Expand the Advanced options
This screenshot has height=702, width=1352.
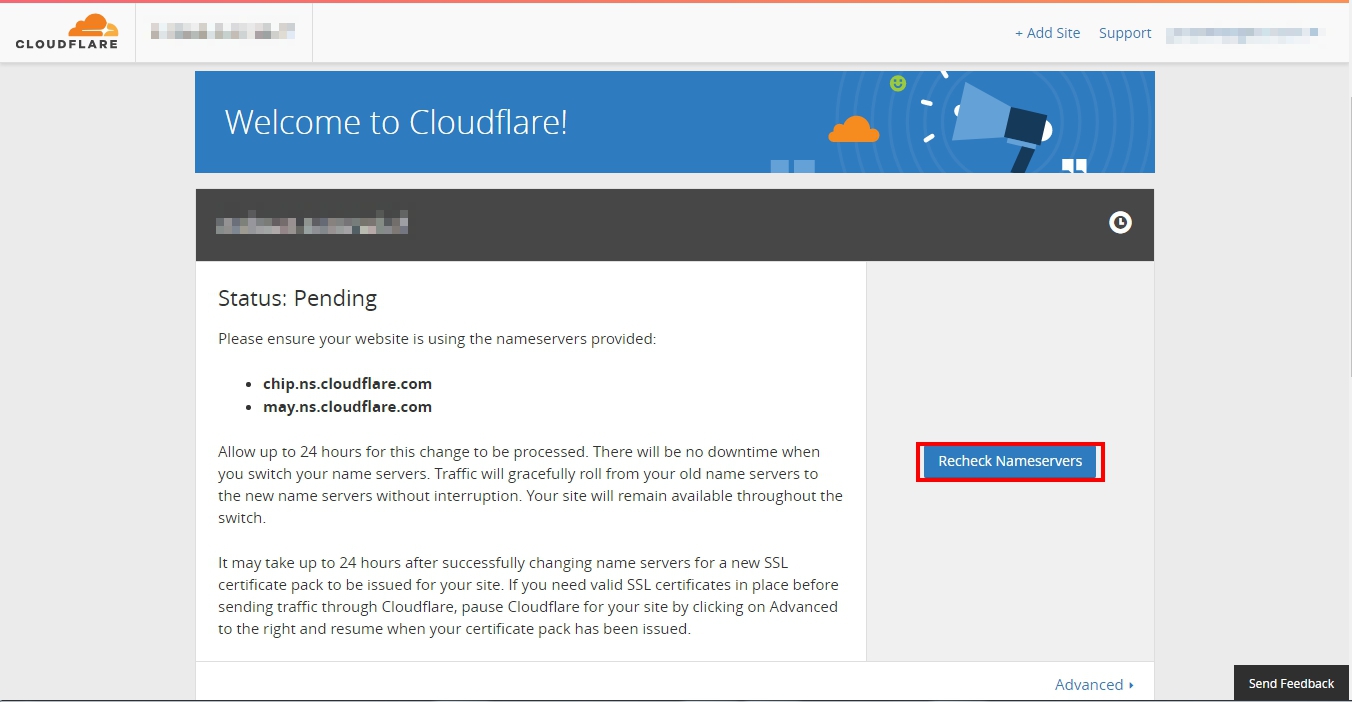pos(1090,684)
